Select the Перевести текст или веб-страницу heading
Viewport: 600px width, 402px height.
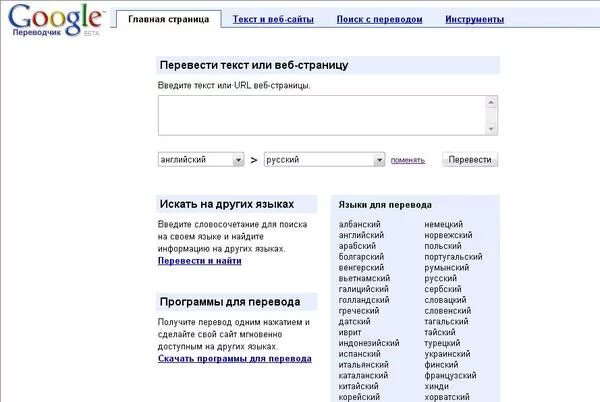pos(254,65)
